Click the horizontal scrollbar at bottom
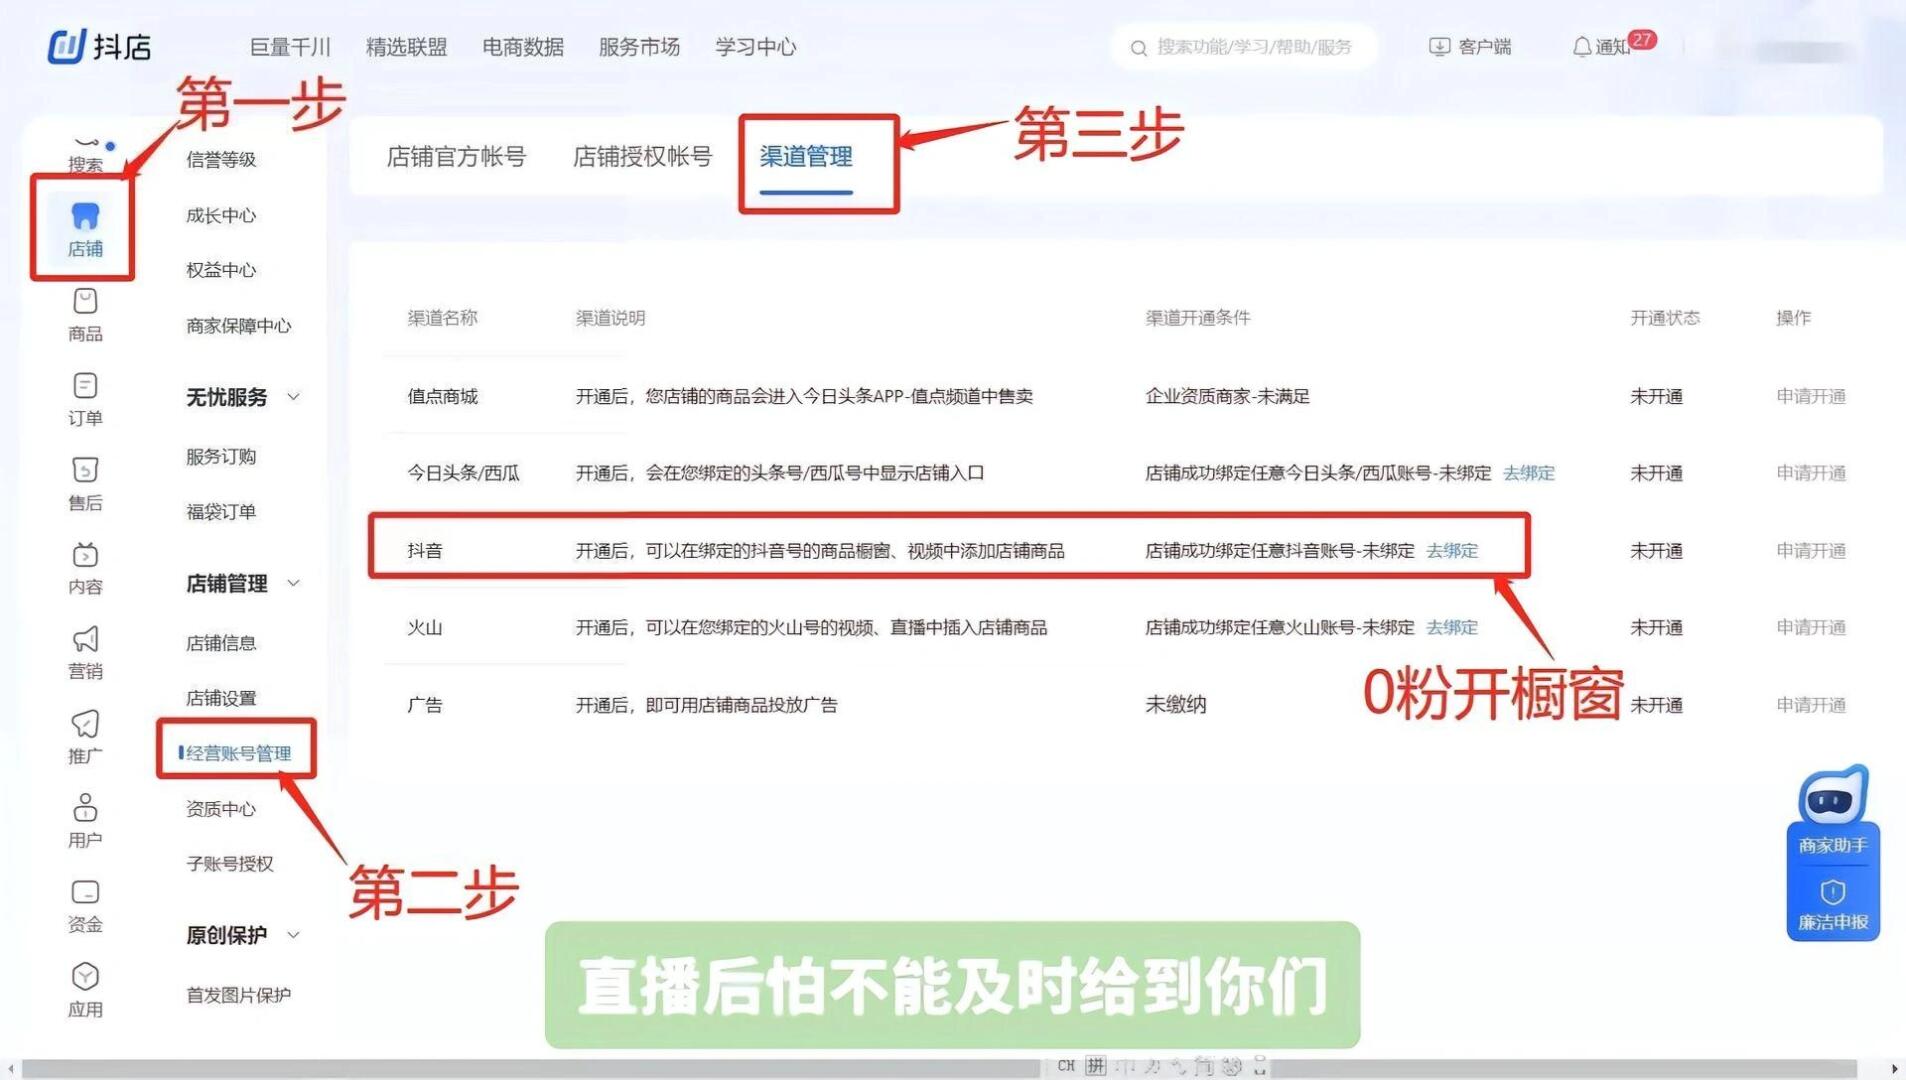Screen dimensions: 1906x1080 940,1068
